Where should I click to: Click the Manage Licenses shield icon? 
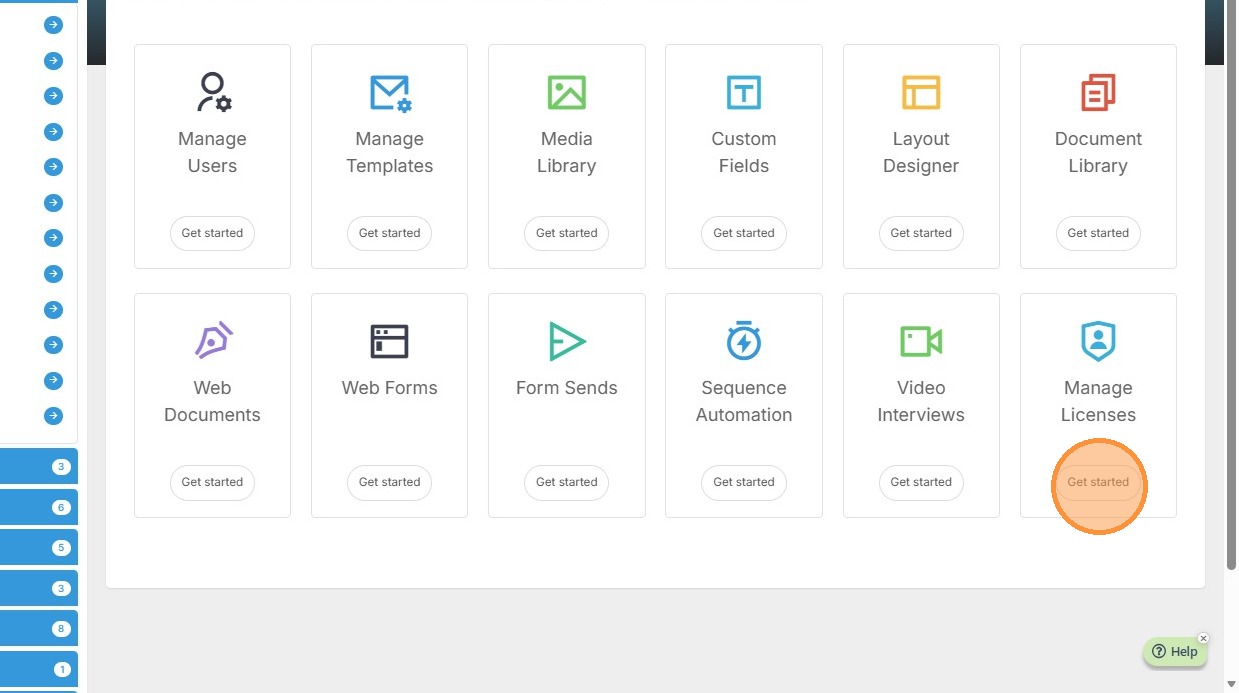[x=1098, y=341]
